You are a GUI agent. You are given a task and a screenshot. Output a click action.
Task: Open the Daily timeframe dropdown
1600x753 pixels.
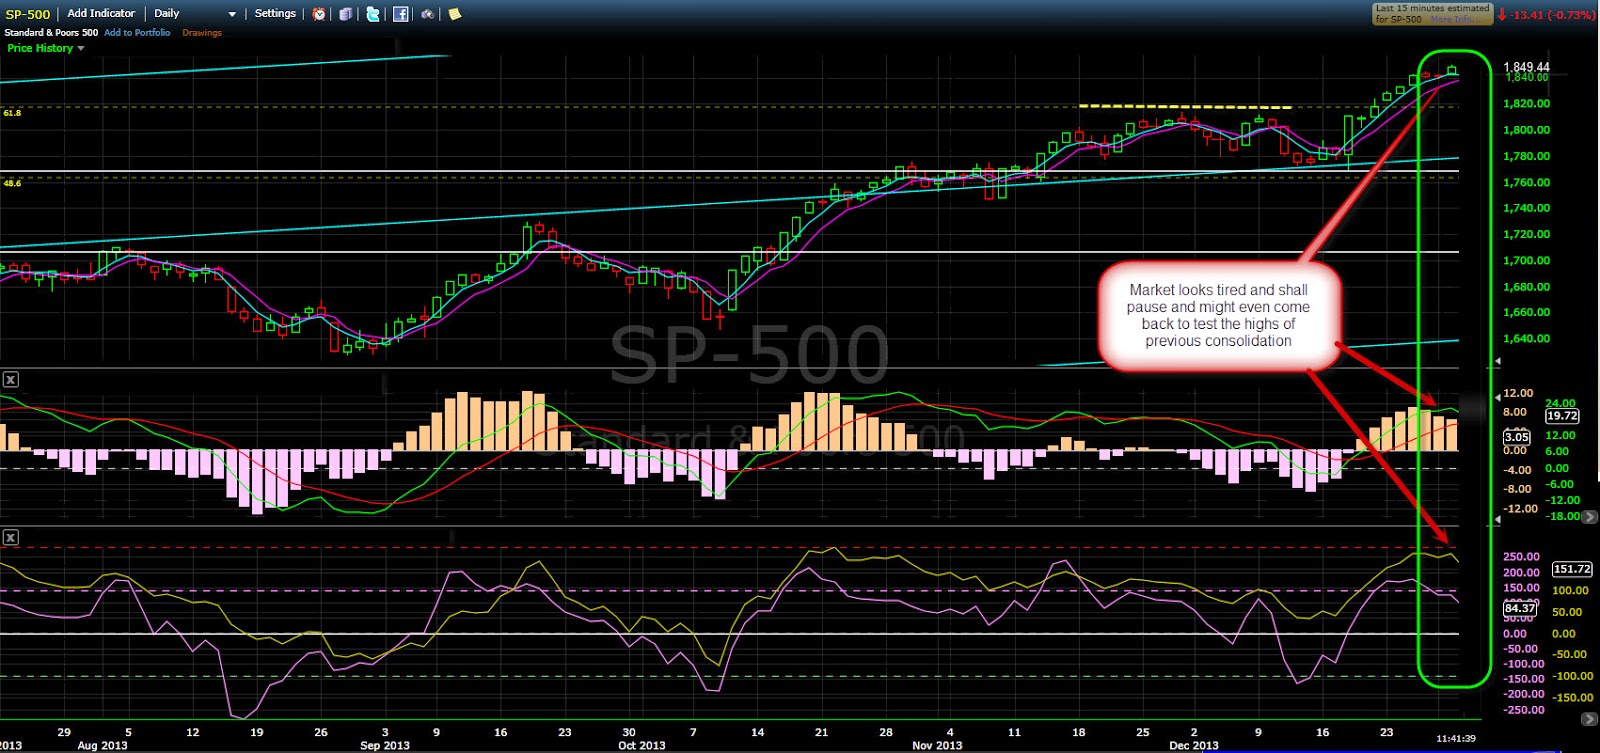(195, 14)
